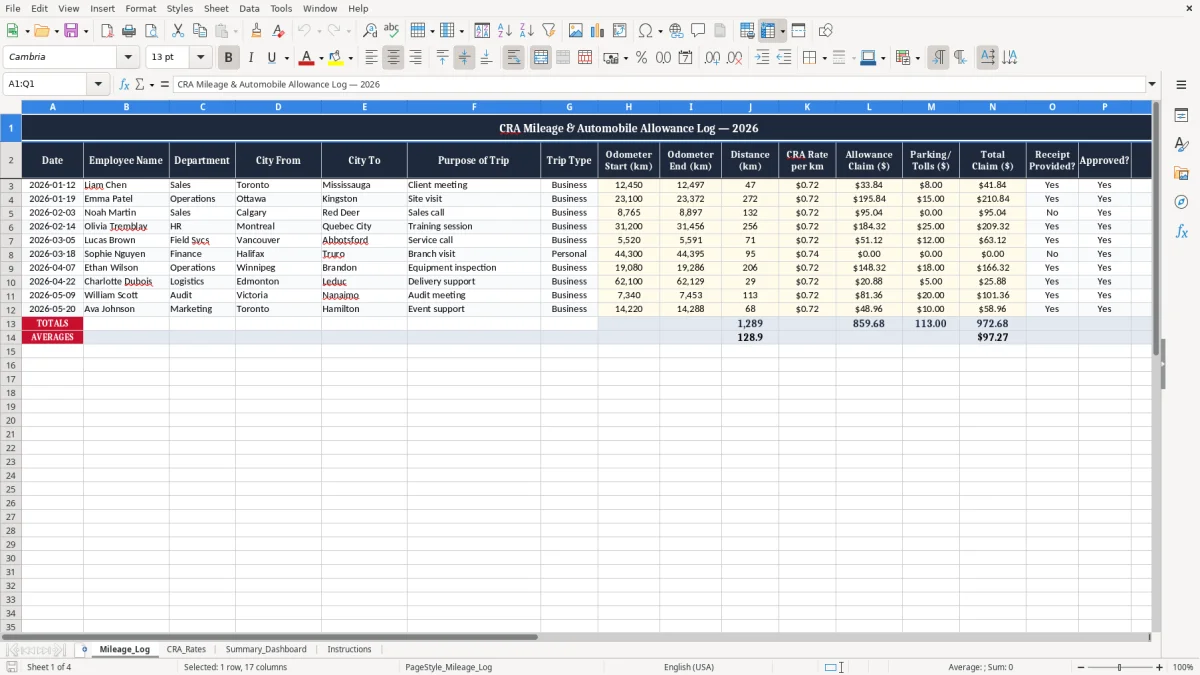Open the Data menu

[x=249, y=8]
